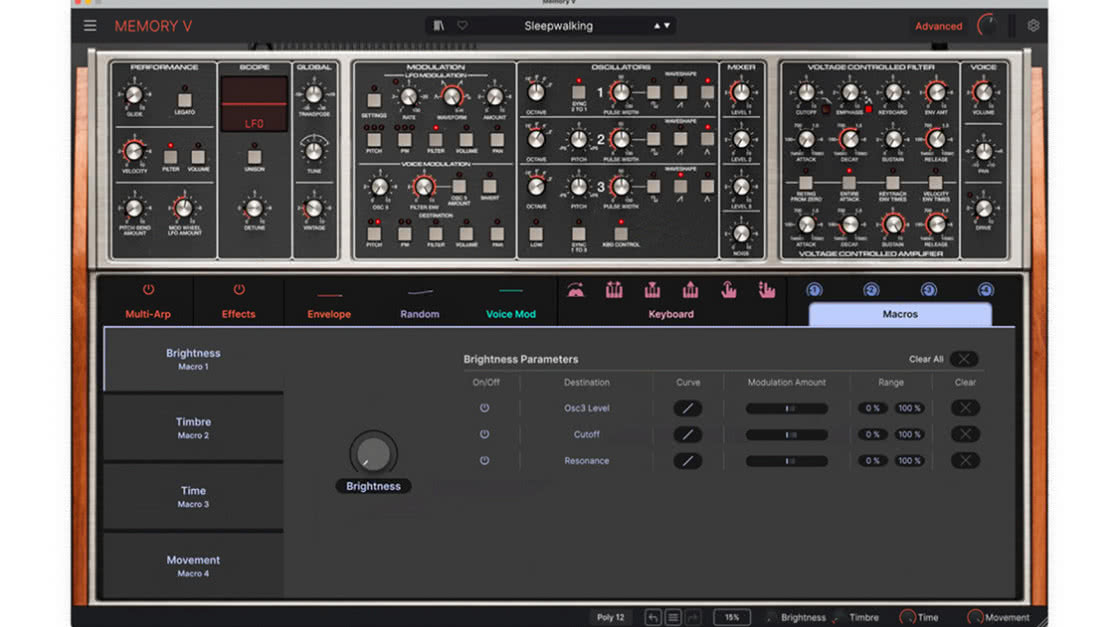Open the Poly 12 polyphony selector
This screenshot has width=1119, height=627.
click(x=610, y=618)
